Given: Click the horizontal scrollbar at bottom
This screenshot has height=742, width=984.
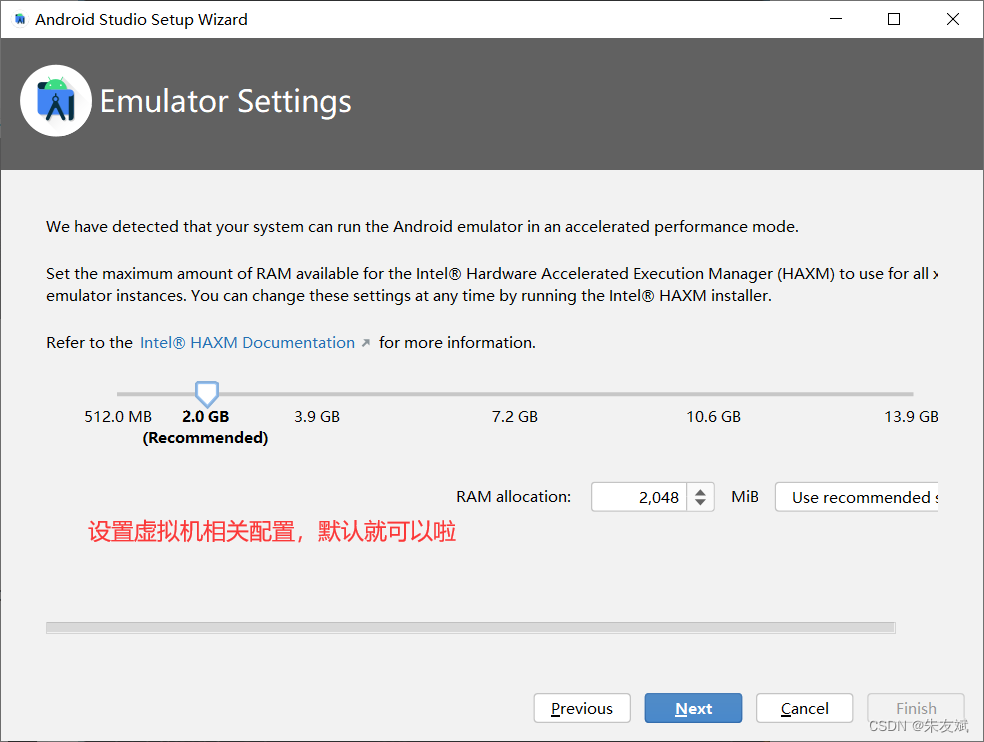Looking at the screenshot, I should point(471,628).
